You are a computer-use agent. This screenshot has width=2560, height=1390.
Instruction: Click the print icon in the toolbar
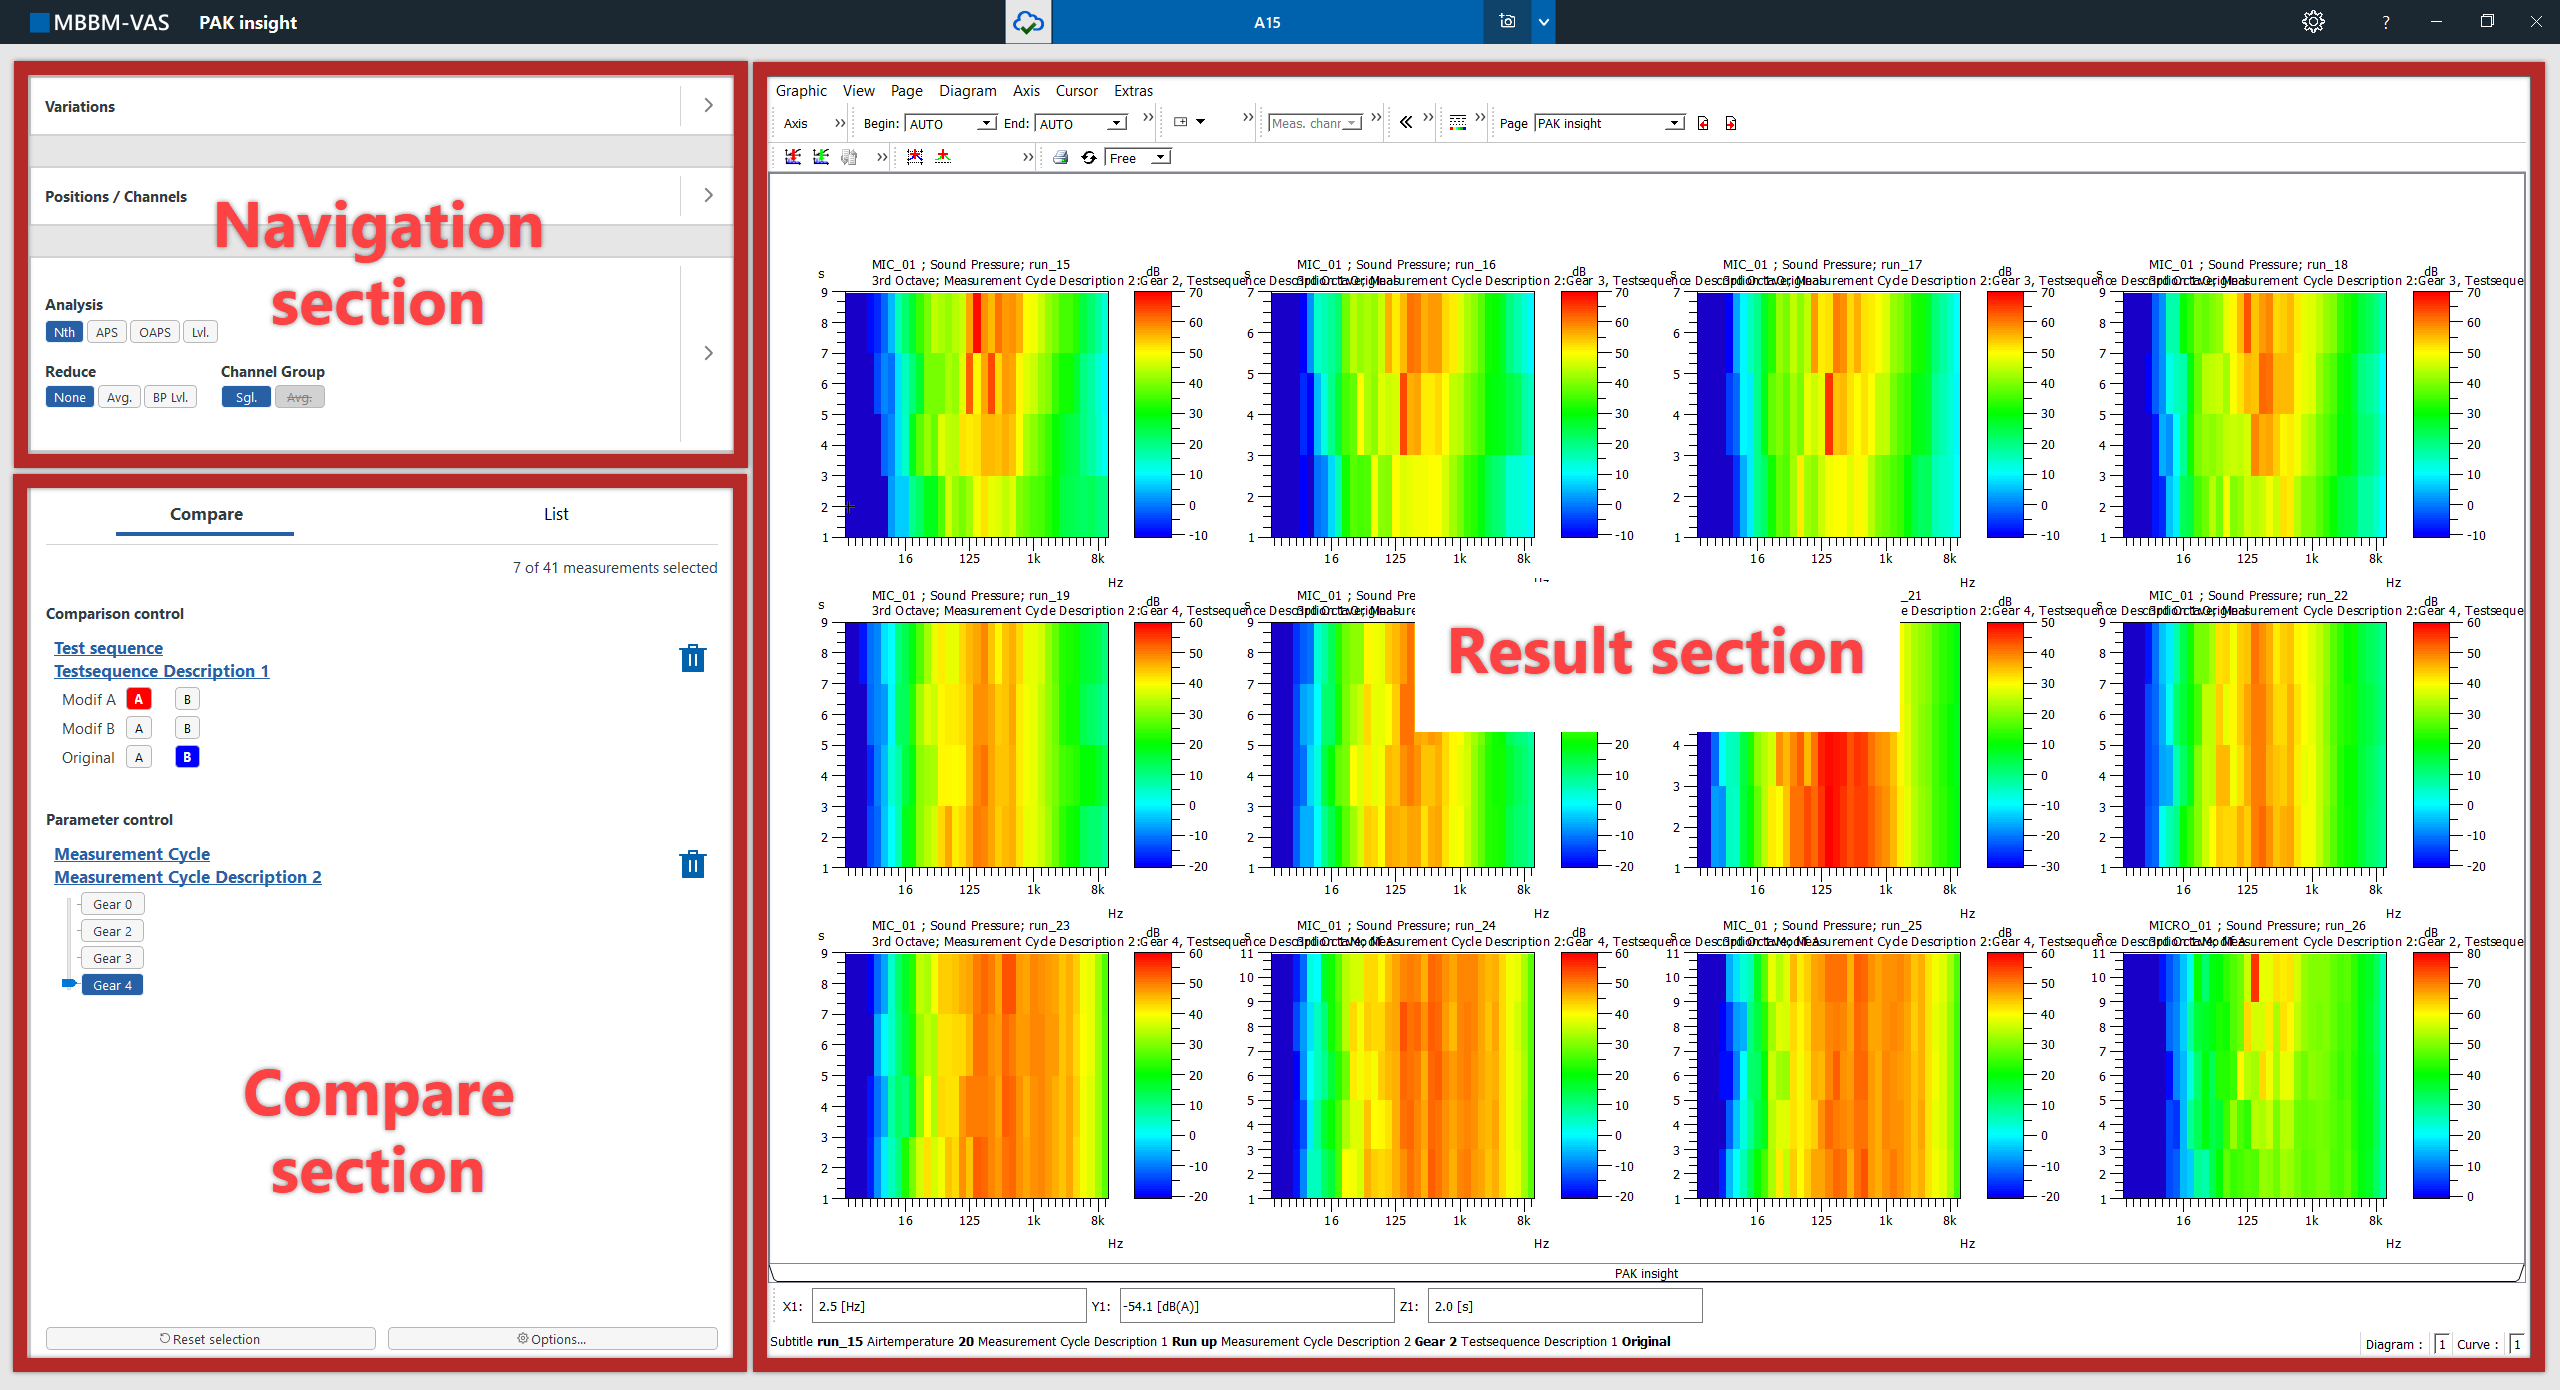[1060, 158]
